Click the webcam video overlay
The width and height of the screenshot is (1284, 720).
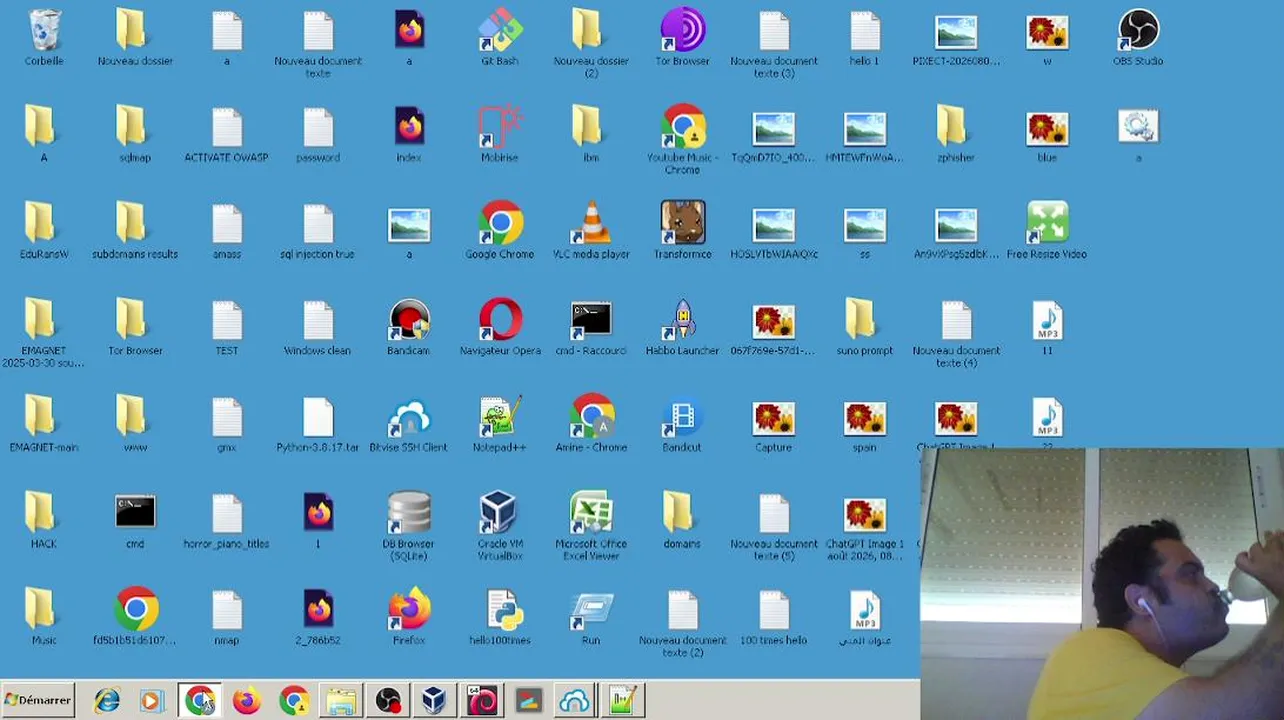pyautogui.click(x=1102, y=584)
